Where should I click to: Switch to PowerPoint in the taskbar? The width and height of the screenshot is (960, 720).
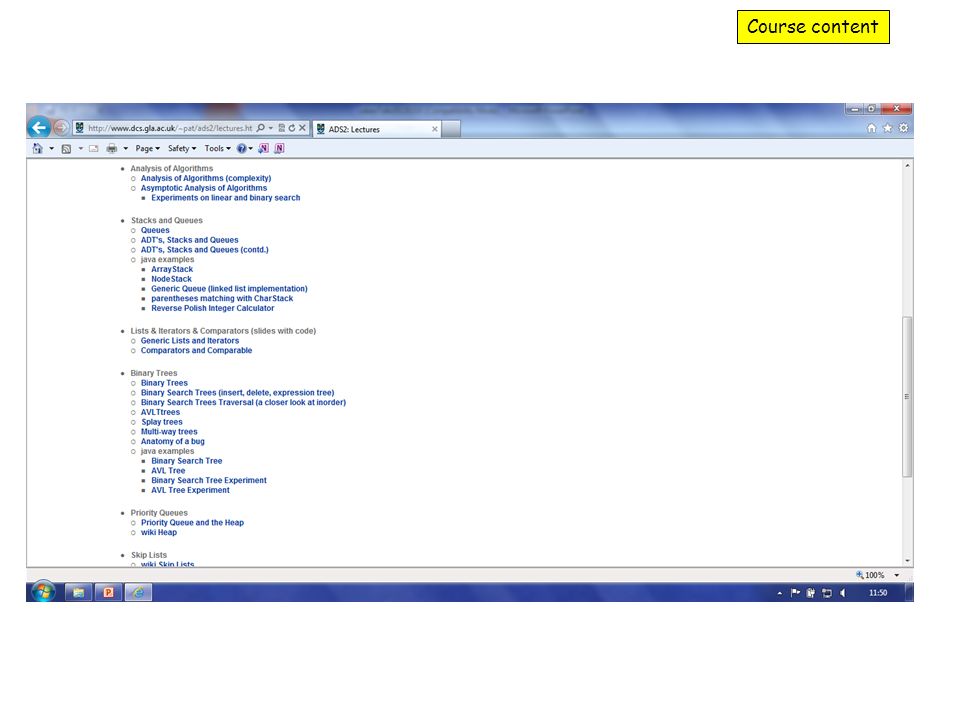108,592
